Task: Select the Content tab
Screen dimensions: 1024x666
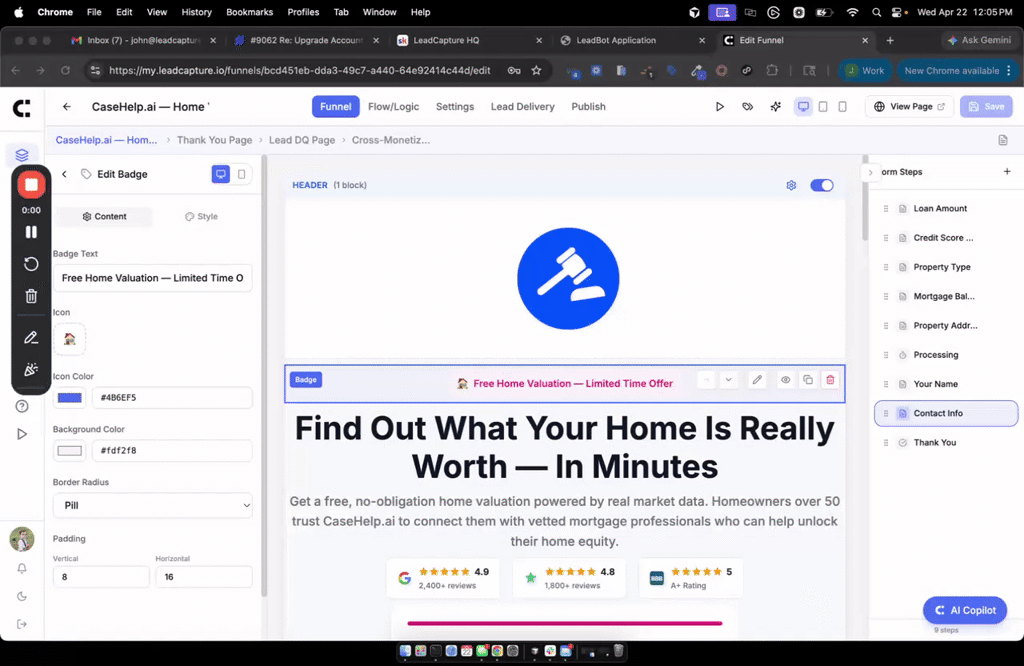Action: click(x=104, y=216)
